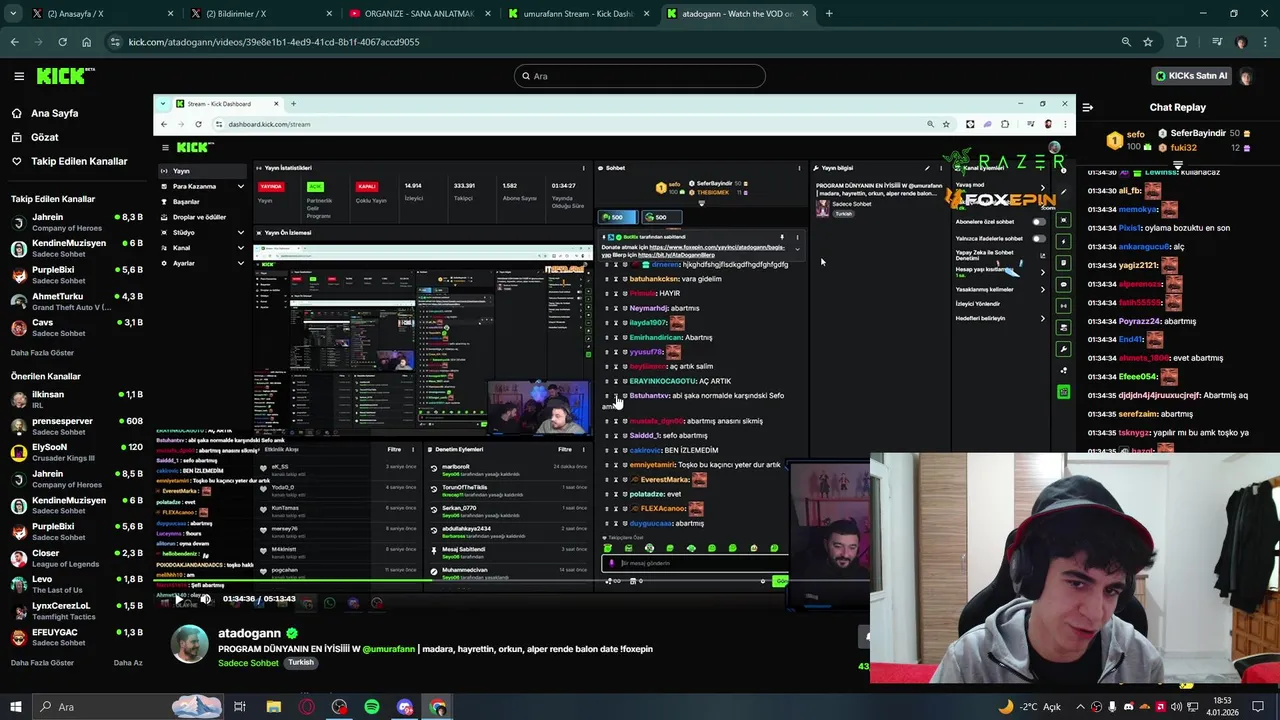
Task: Toggle Yalnızca ifadelerle sohbet in streamed dashboard
Action: 1039,239
